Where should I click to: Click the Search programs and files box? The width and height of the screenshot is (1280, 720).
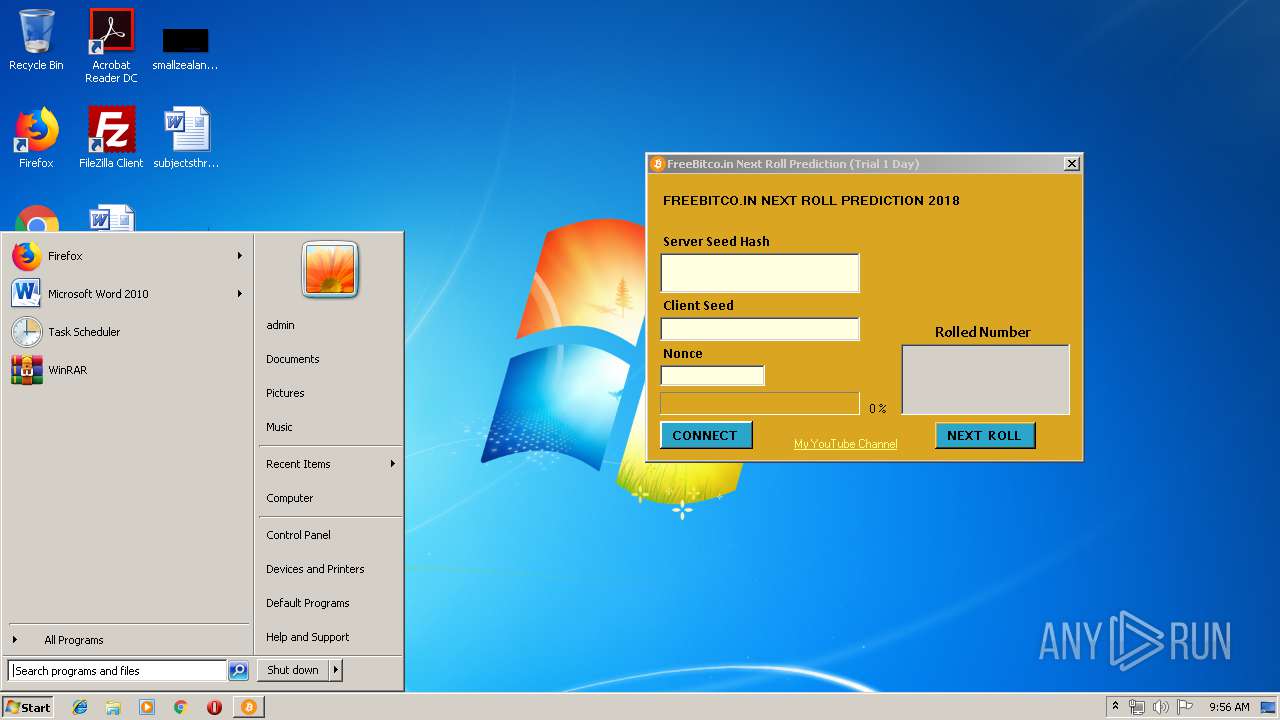coord(118,671)
